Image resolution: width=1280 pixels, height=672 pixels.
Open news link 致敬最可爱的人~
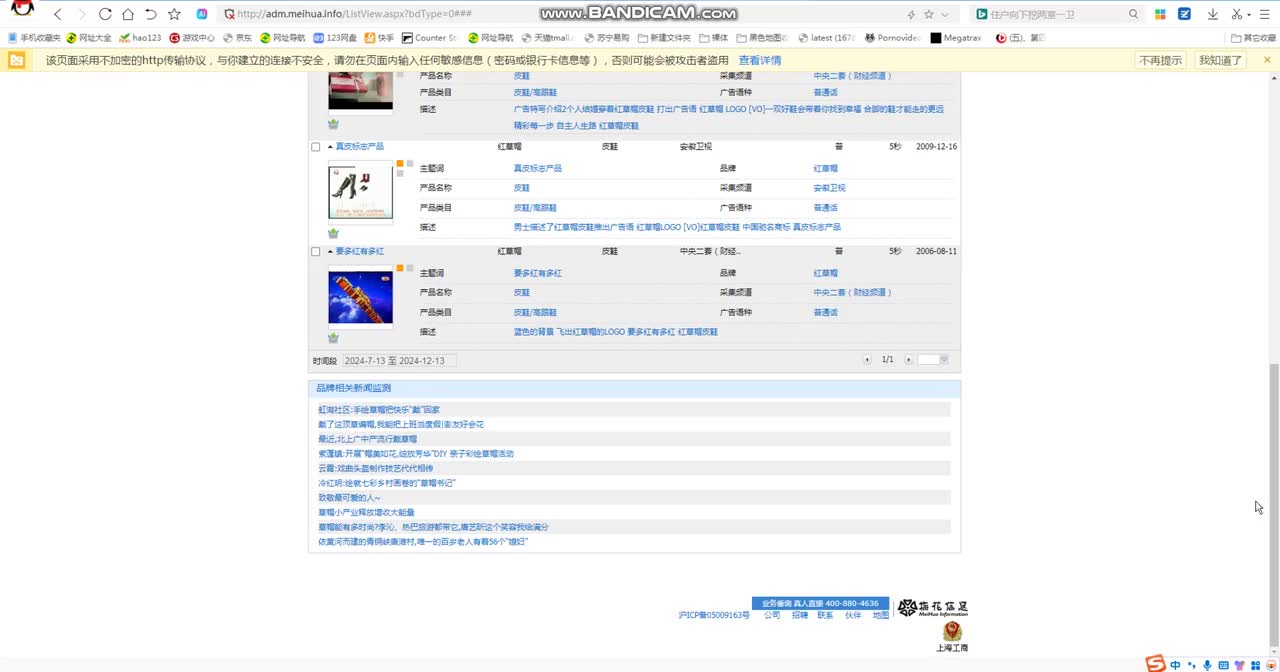(x=349, y=498)
